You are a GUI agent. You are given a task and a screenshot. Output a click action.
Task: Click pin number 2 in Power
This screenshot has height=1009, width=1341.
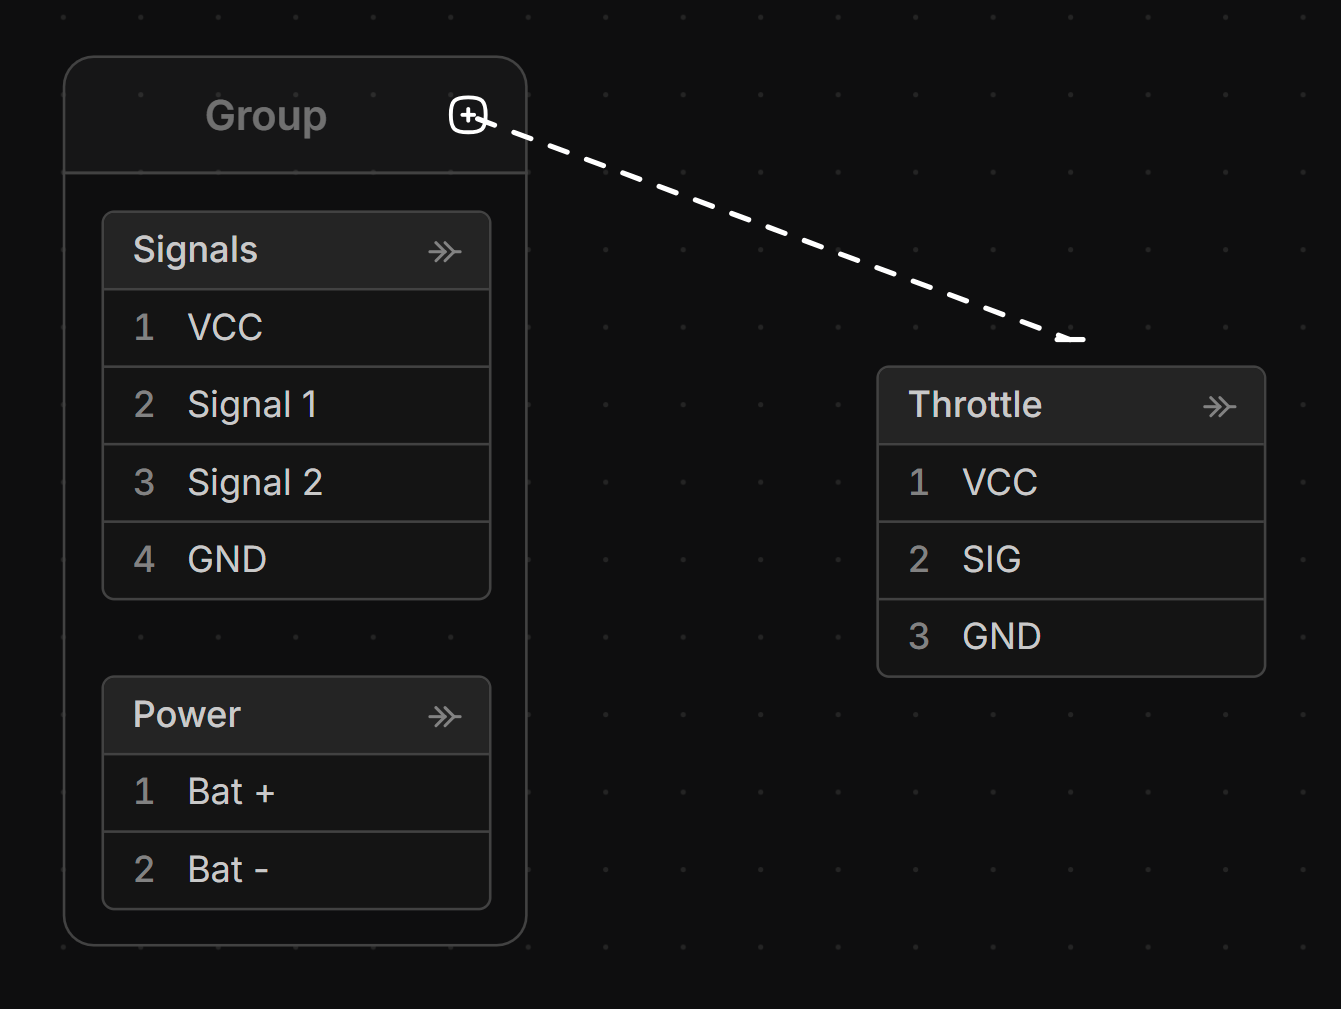[144, 870]
